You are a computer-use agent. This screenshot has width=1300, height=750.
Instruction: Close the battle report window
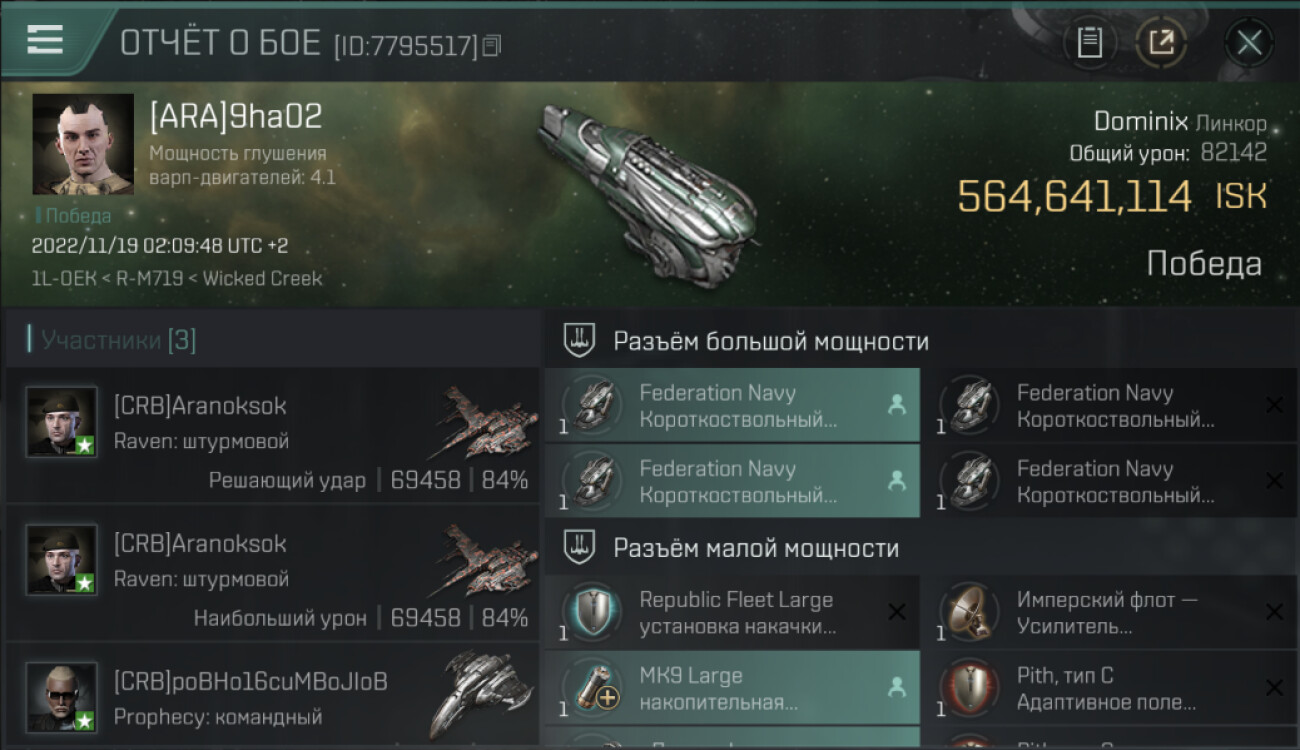(x=1249, y=42)
